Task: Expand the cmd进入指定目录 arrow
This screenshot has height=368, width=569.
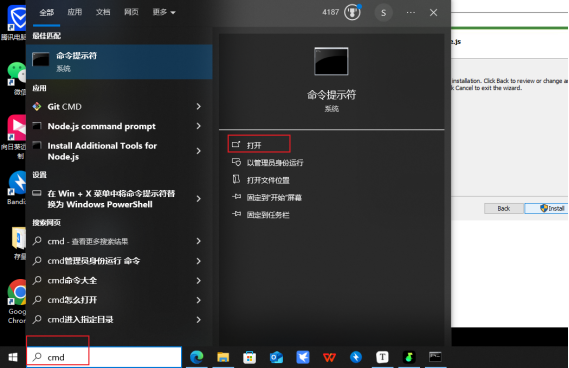Action: click(x=198, y=320)
